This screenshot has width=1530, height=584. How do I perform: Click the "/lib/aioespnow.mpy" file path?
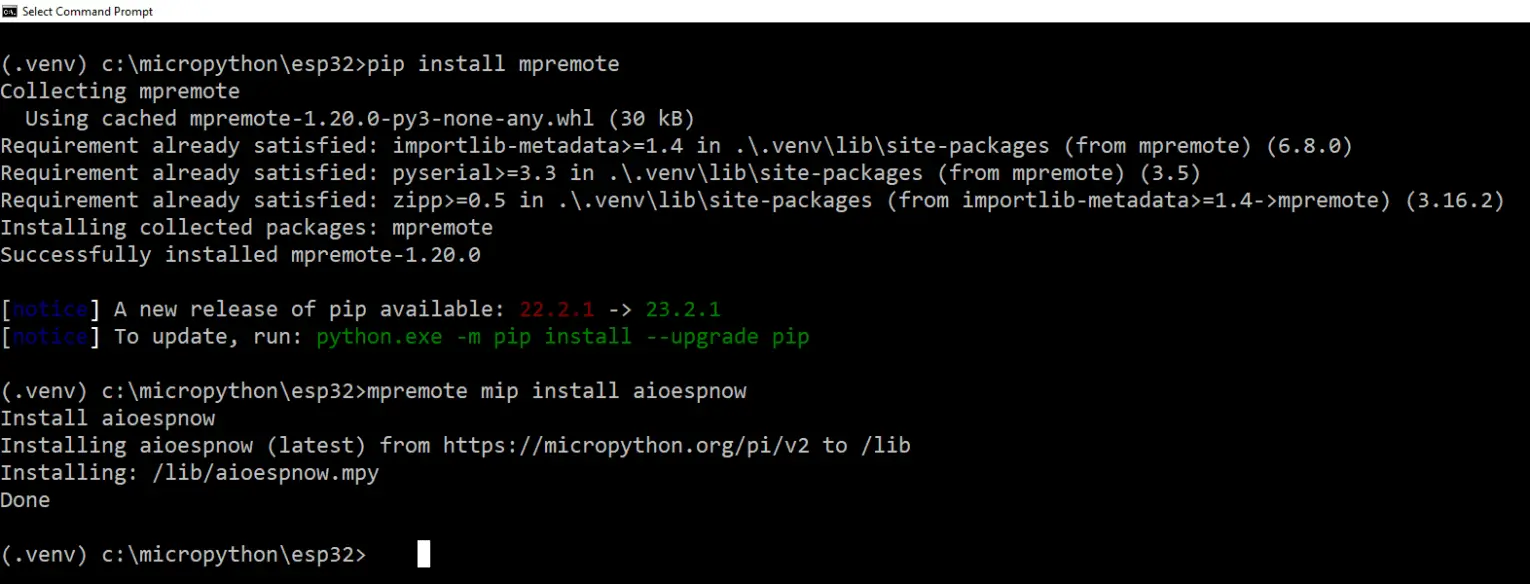pos(266,472)
